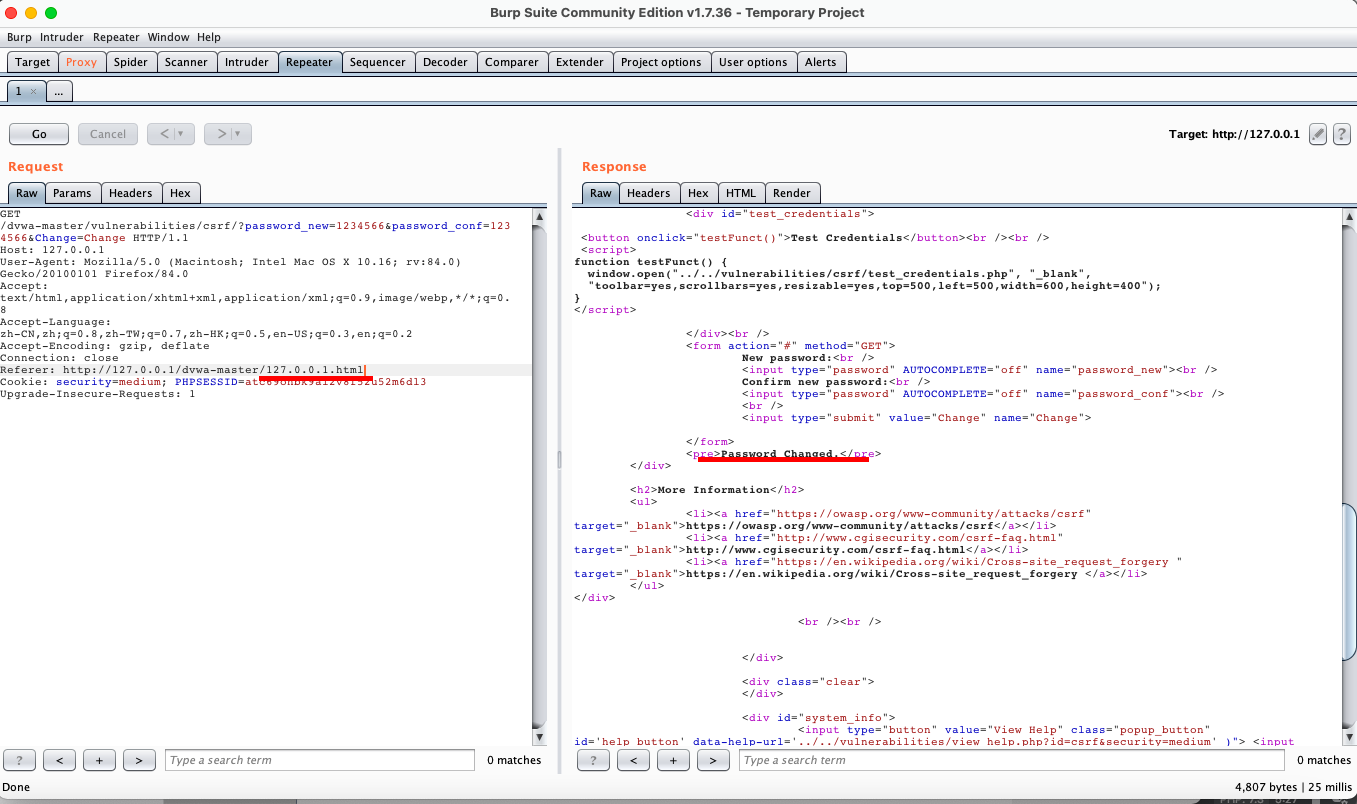This screenshot has width=1357, height=804.
Task: Switch to the Proxy tab
Action: coord(82,62)
